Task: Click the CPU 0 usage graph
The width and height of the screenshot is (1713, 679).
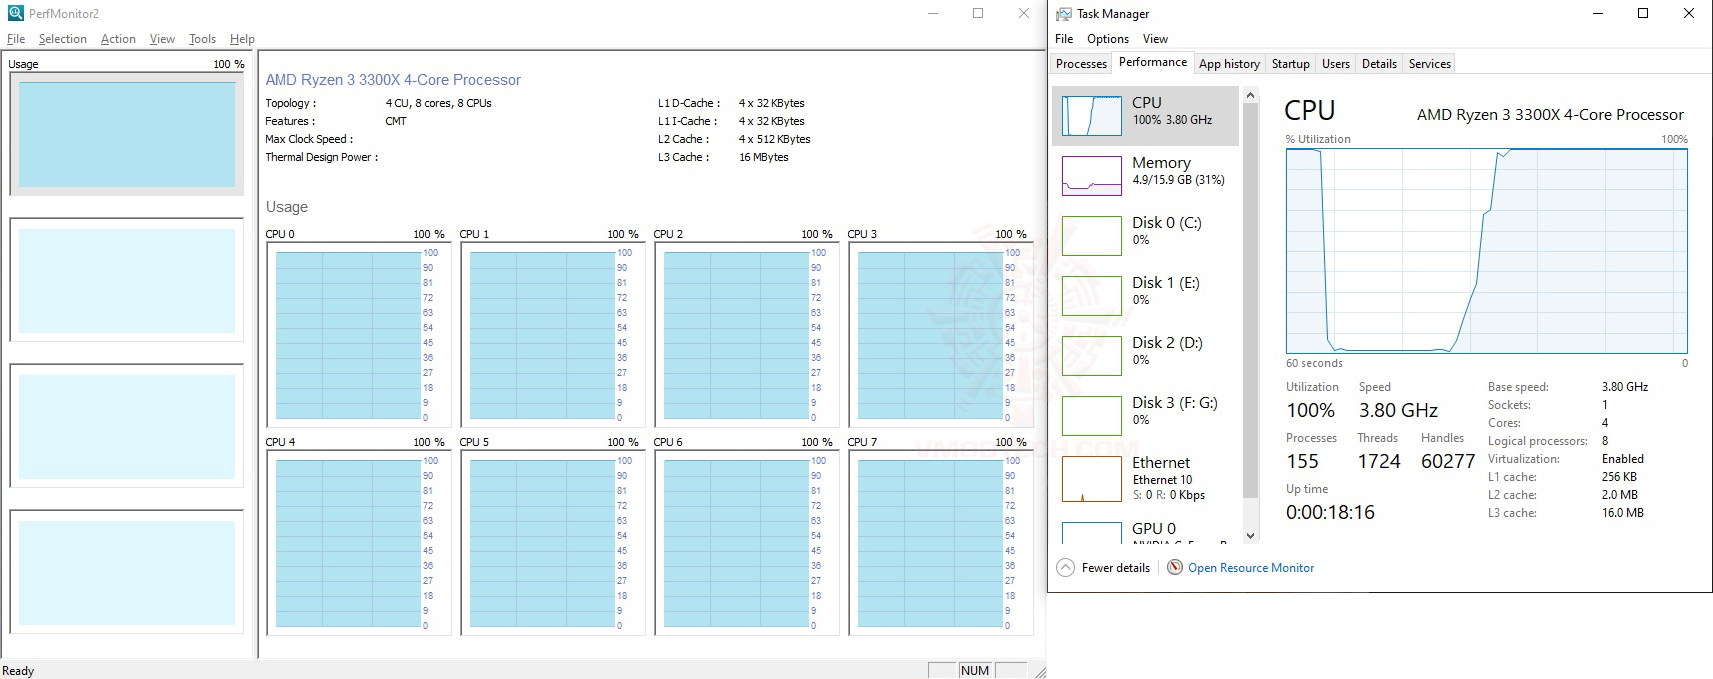Action: (358, 335)
